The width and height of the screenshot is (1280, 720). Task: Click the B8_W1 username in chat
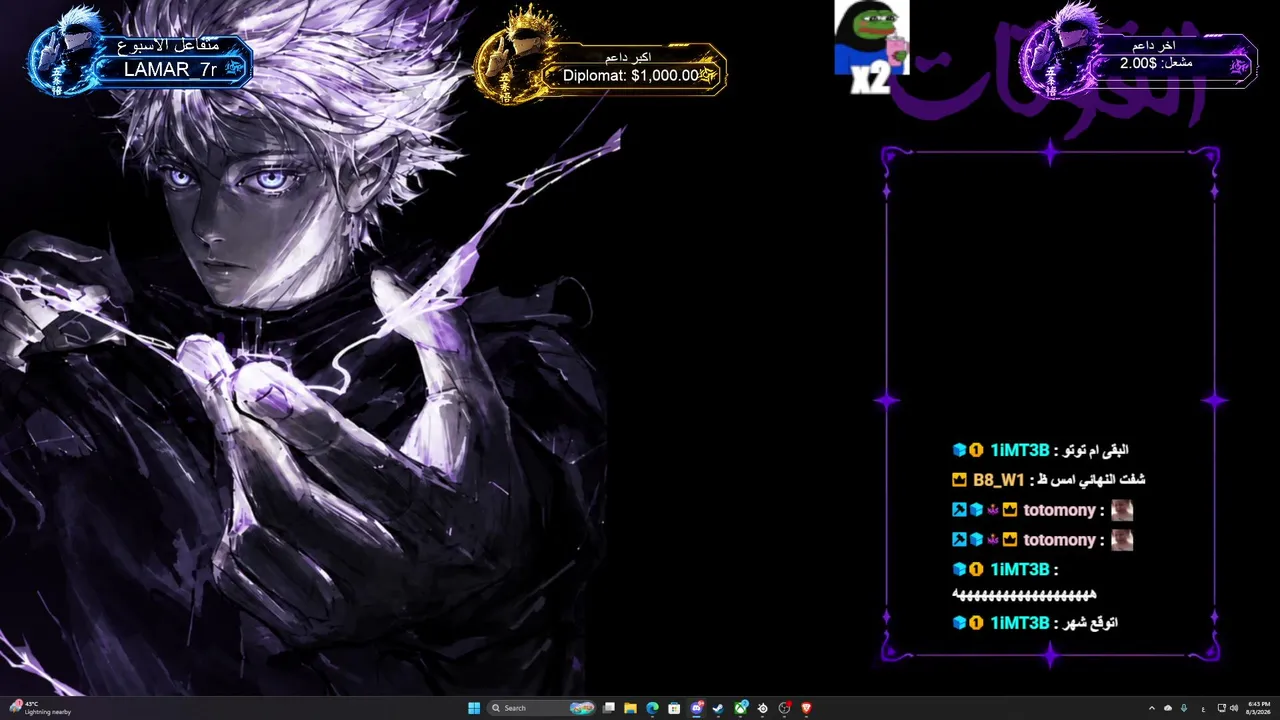click(x=999, y=480)
